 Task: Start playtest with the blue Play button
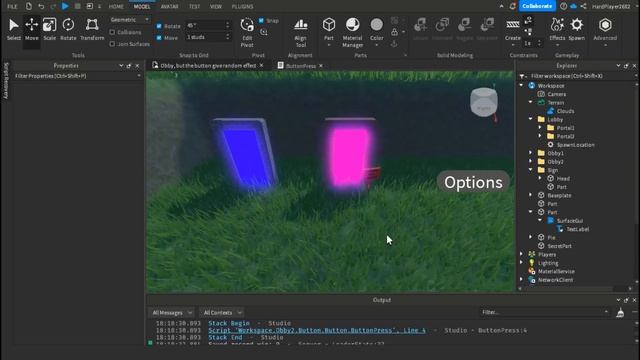point(65,6)
